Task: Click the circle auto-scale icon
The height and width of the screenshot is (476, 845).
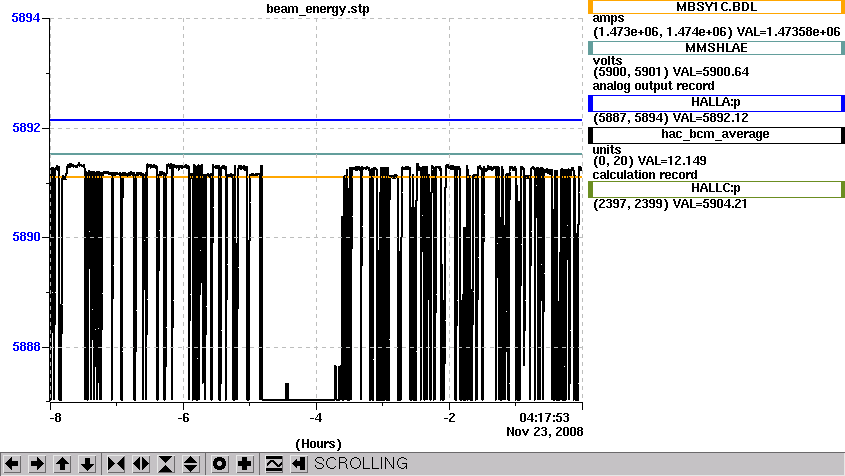Action: pos(219,464)
